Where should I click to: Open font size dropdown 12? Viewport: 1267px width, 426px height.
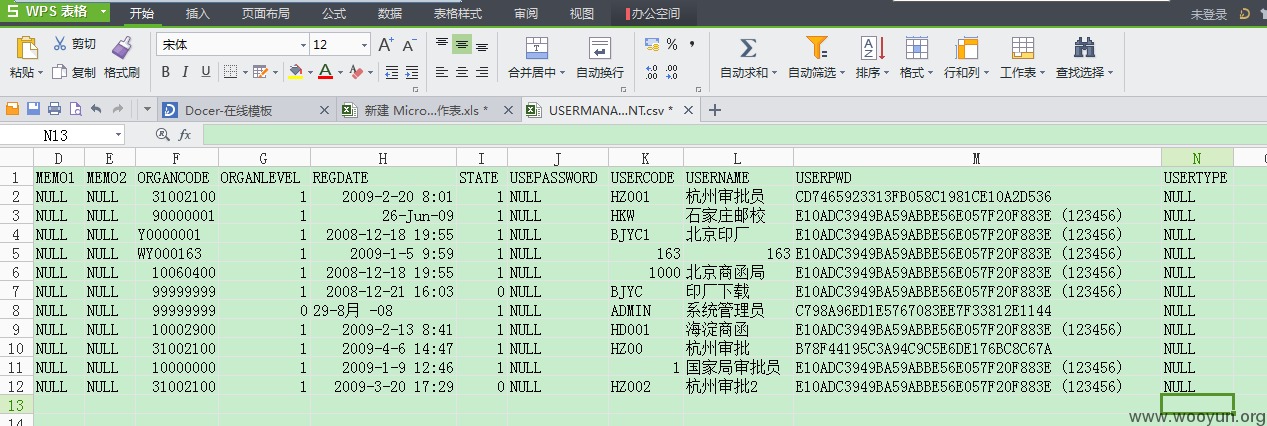coord(365,45)
